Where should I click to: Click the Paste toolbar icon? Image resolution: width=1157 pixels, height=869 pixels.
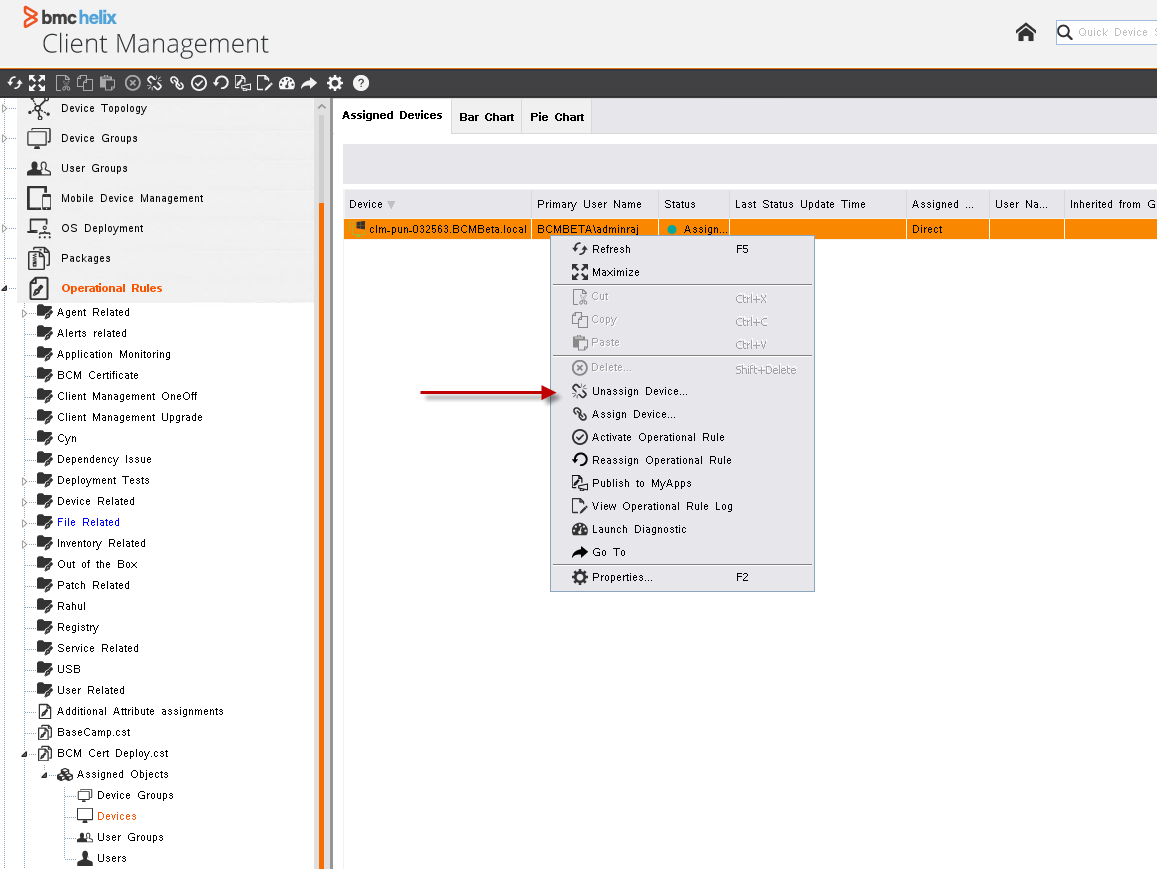pyautogui.click(x=107, y=83)
